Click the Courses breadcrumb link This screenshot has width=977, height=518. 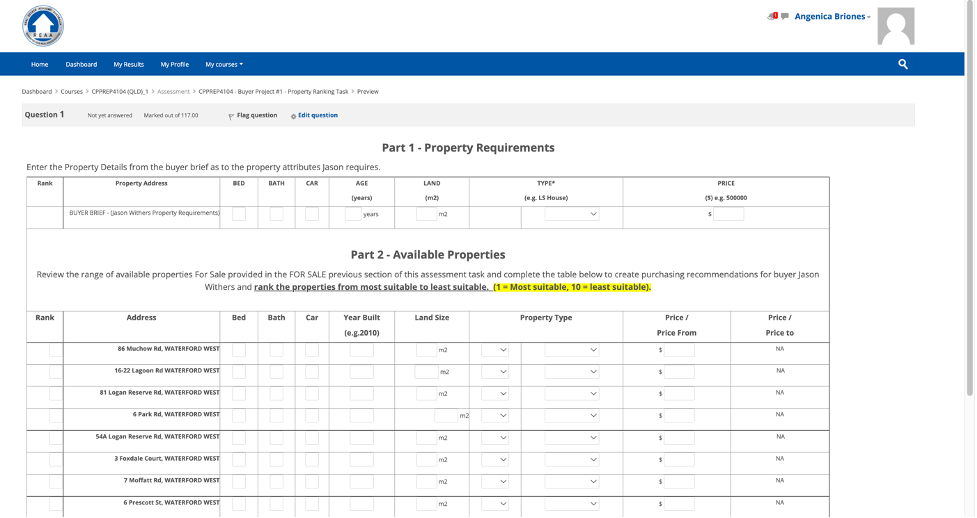pos(72,91)
